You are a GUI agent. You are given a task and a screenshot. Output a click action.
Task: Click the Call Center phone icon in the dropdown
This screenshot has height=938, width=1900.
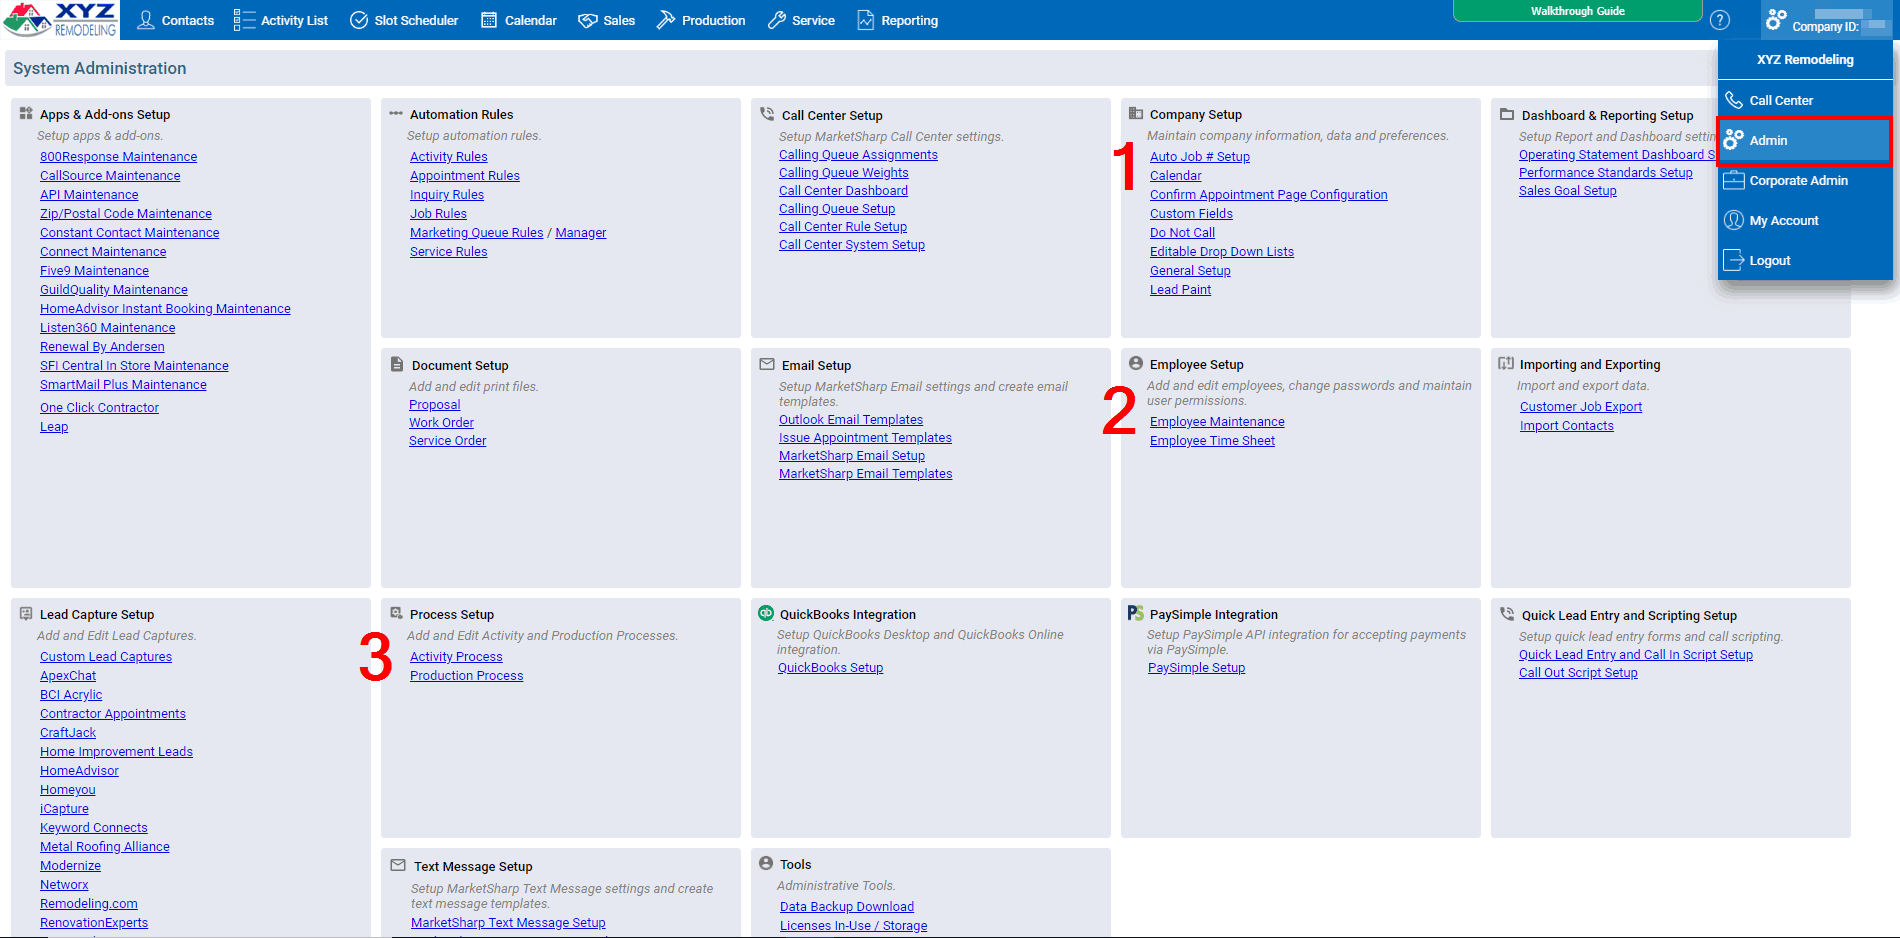1734,100
